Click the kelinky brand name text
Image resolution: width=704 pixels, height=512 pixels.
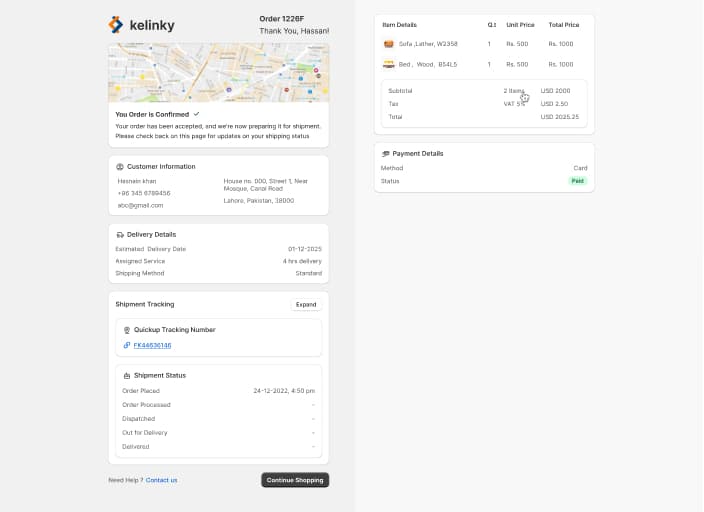click(x=152, y=25)
